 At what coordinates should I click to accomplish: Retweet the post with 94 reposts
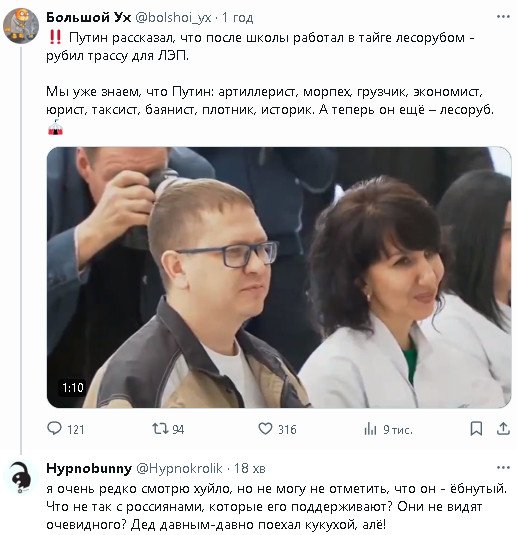(159, 429)
